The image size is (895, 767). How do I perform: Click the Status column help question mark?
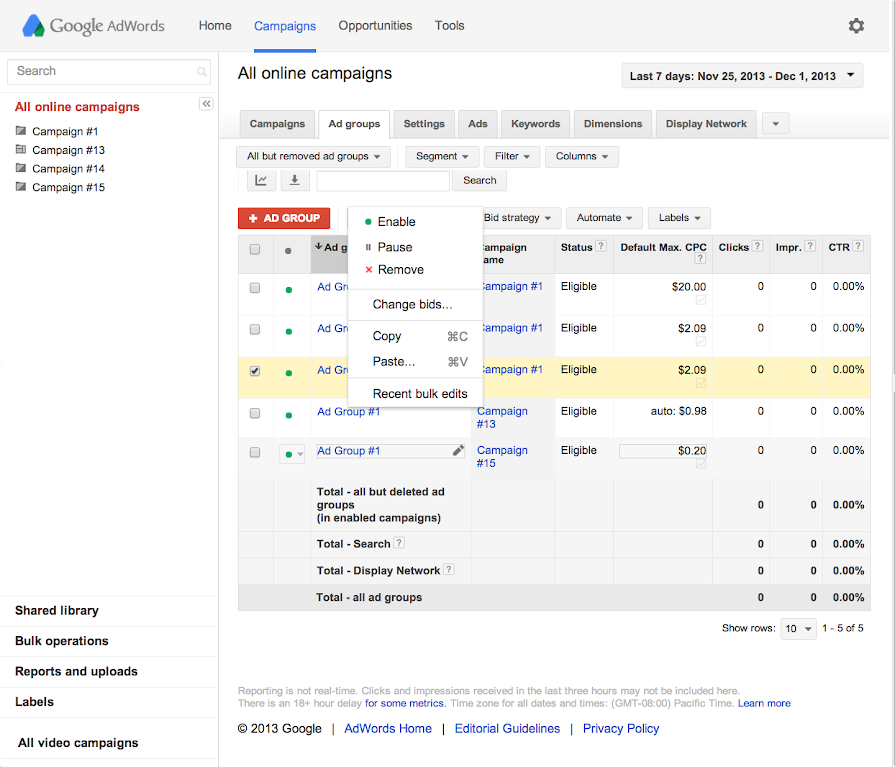tap(601, 247)
